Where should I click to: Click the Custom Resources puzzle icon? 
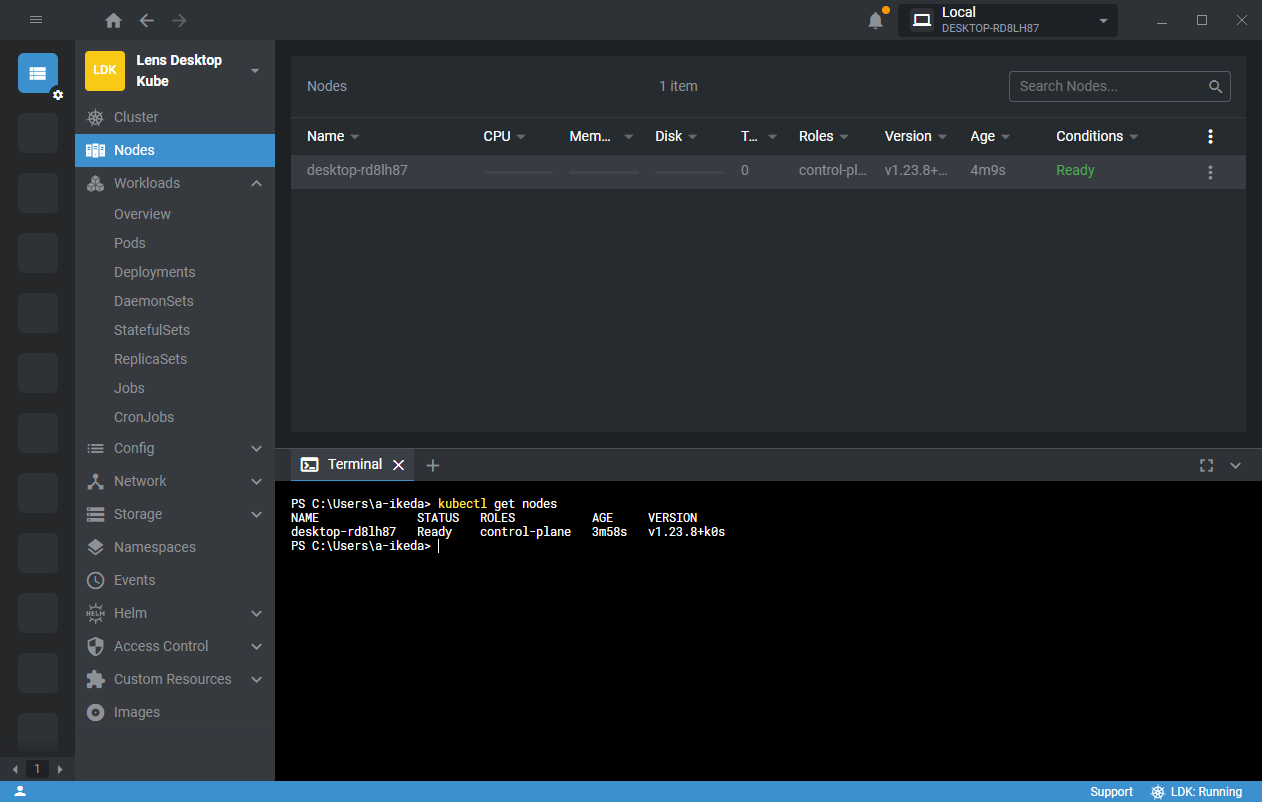click(96, 679)
